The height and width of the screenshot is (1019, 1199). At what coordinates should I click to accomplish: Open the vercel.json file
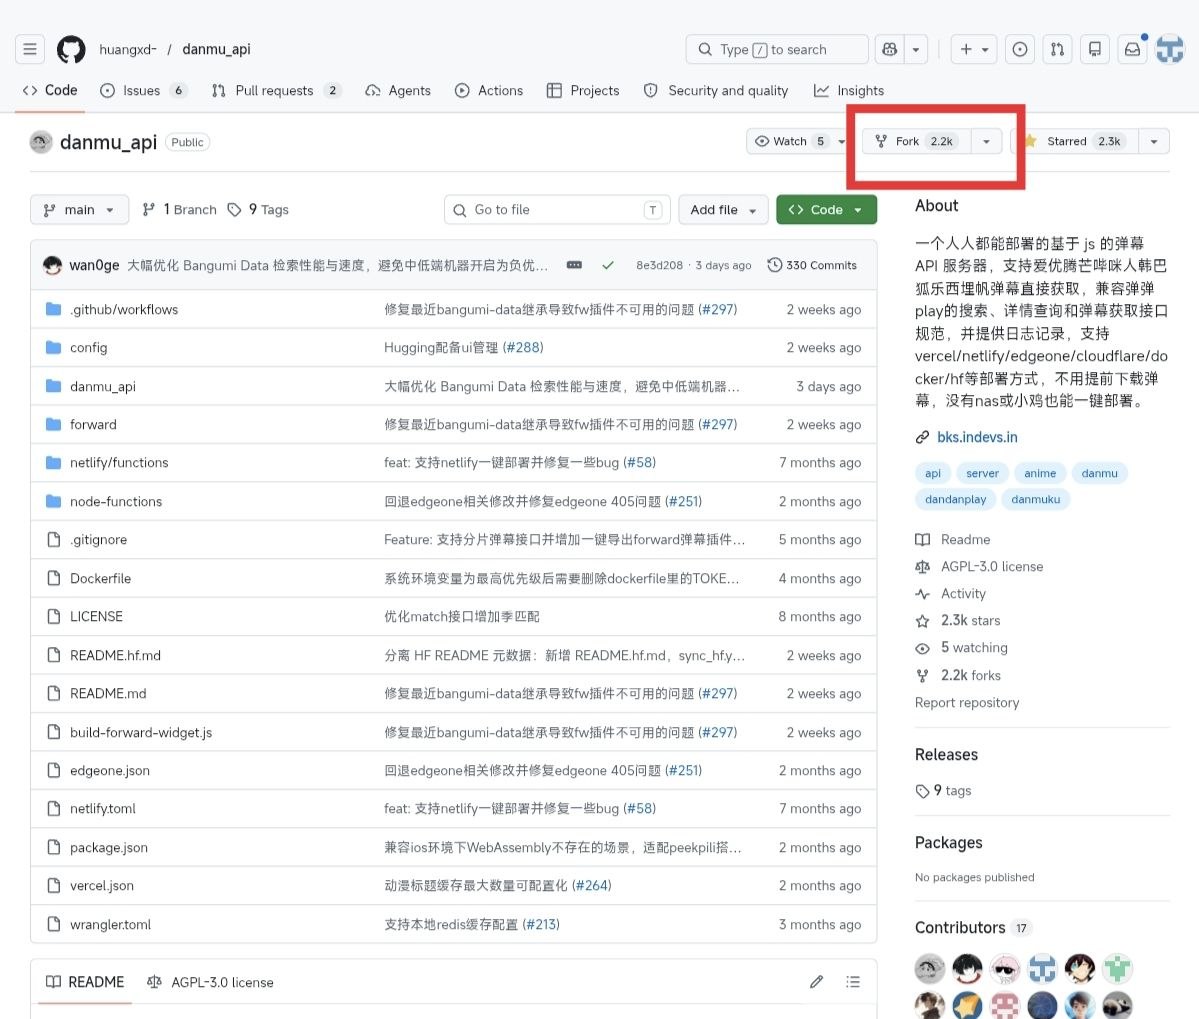point(102,885)
